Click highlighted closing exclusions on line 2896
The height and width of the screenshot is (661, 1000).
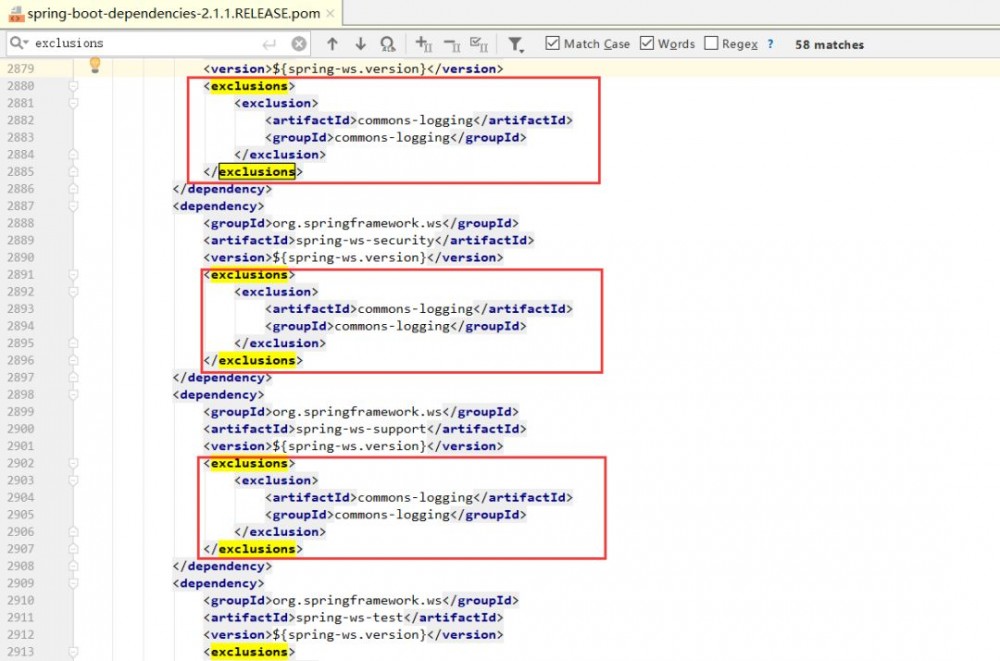[256, 360]
